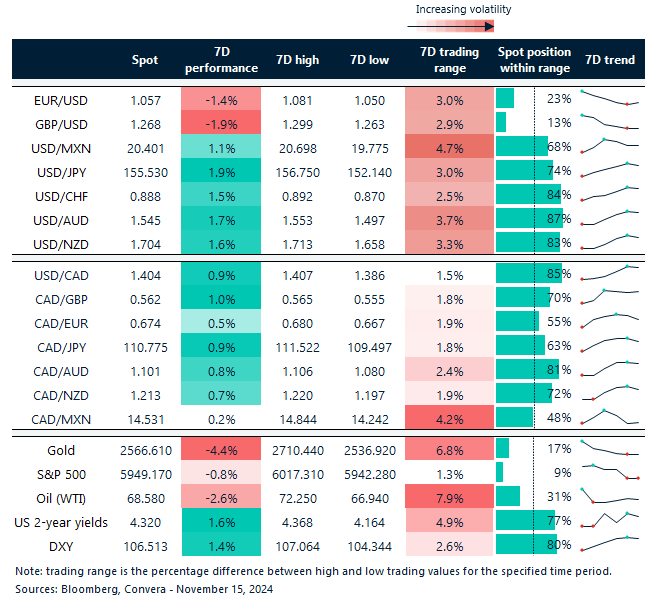
Task: Click the GBP/USD 13% position bar
Action: click(501, 122)
